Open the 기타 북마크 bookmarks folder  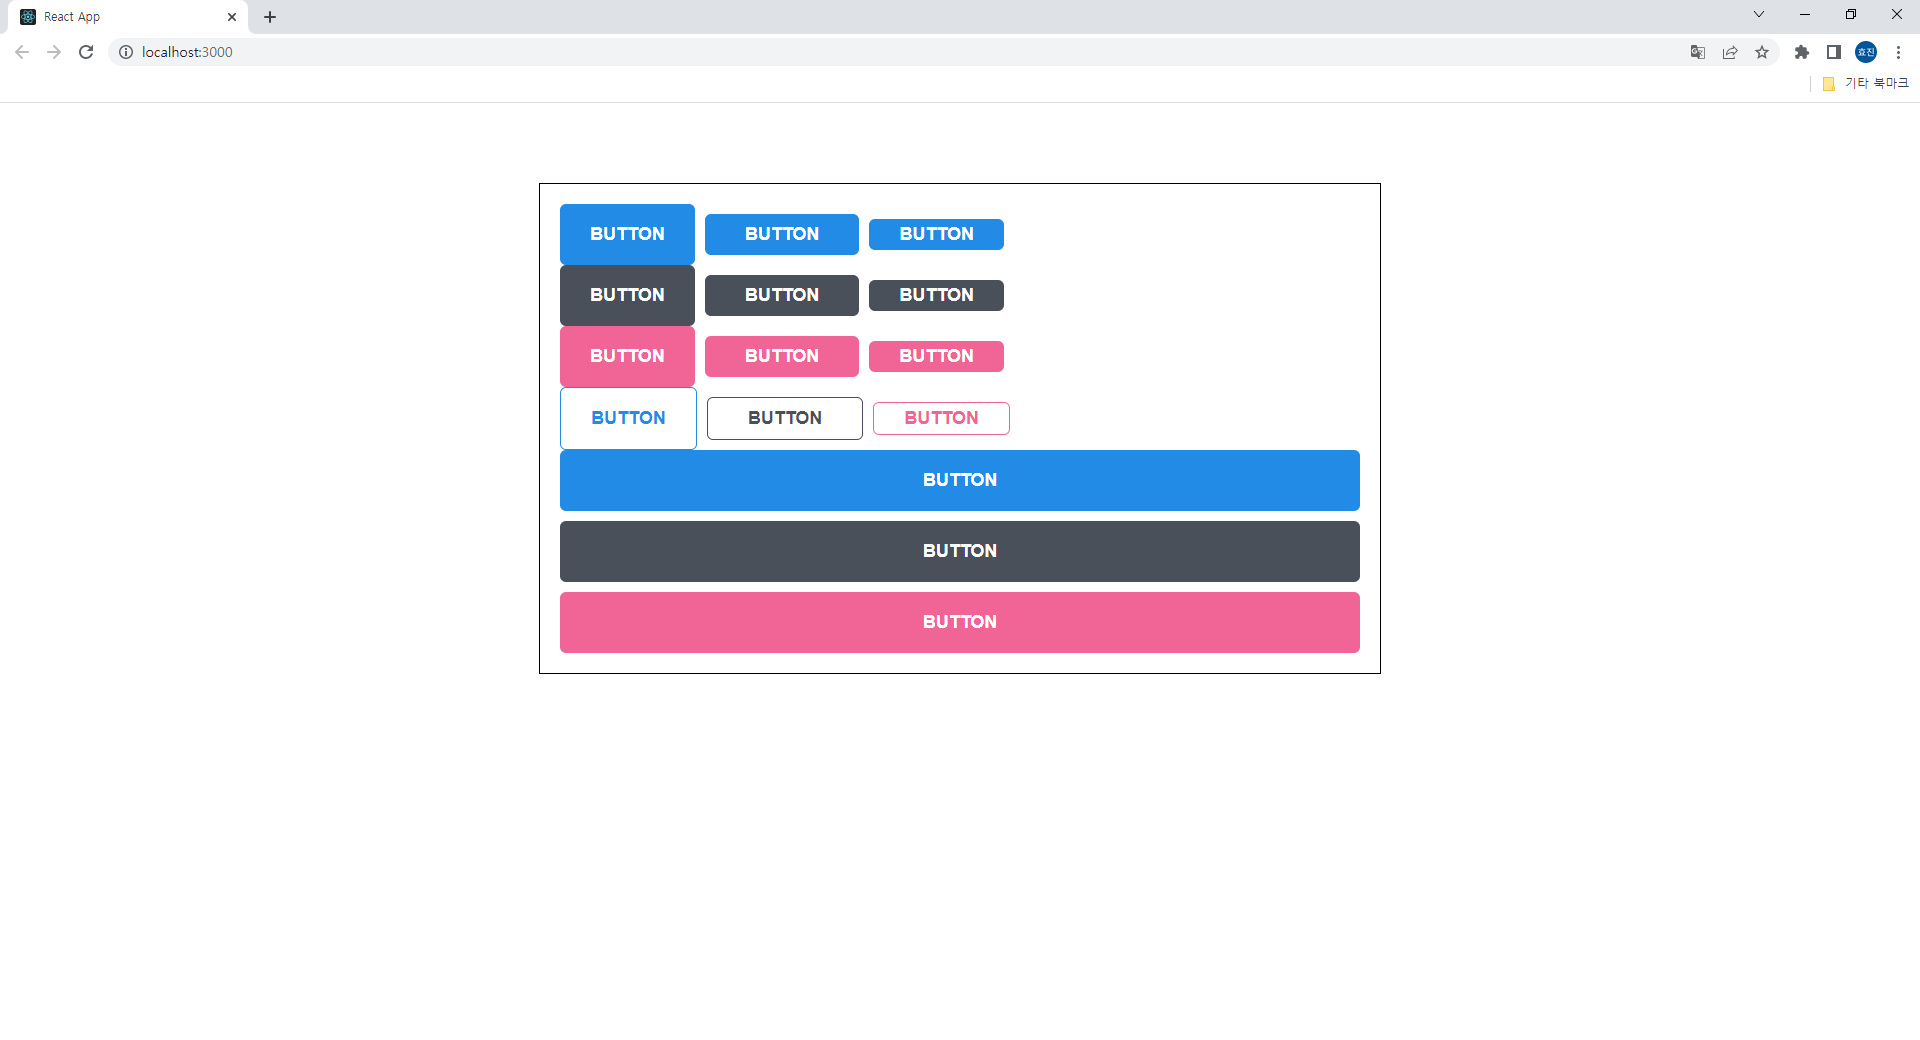pyautogui.click(x=1865, y=83)
